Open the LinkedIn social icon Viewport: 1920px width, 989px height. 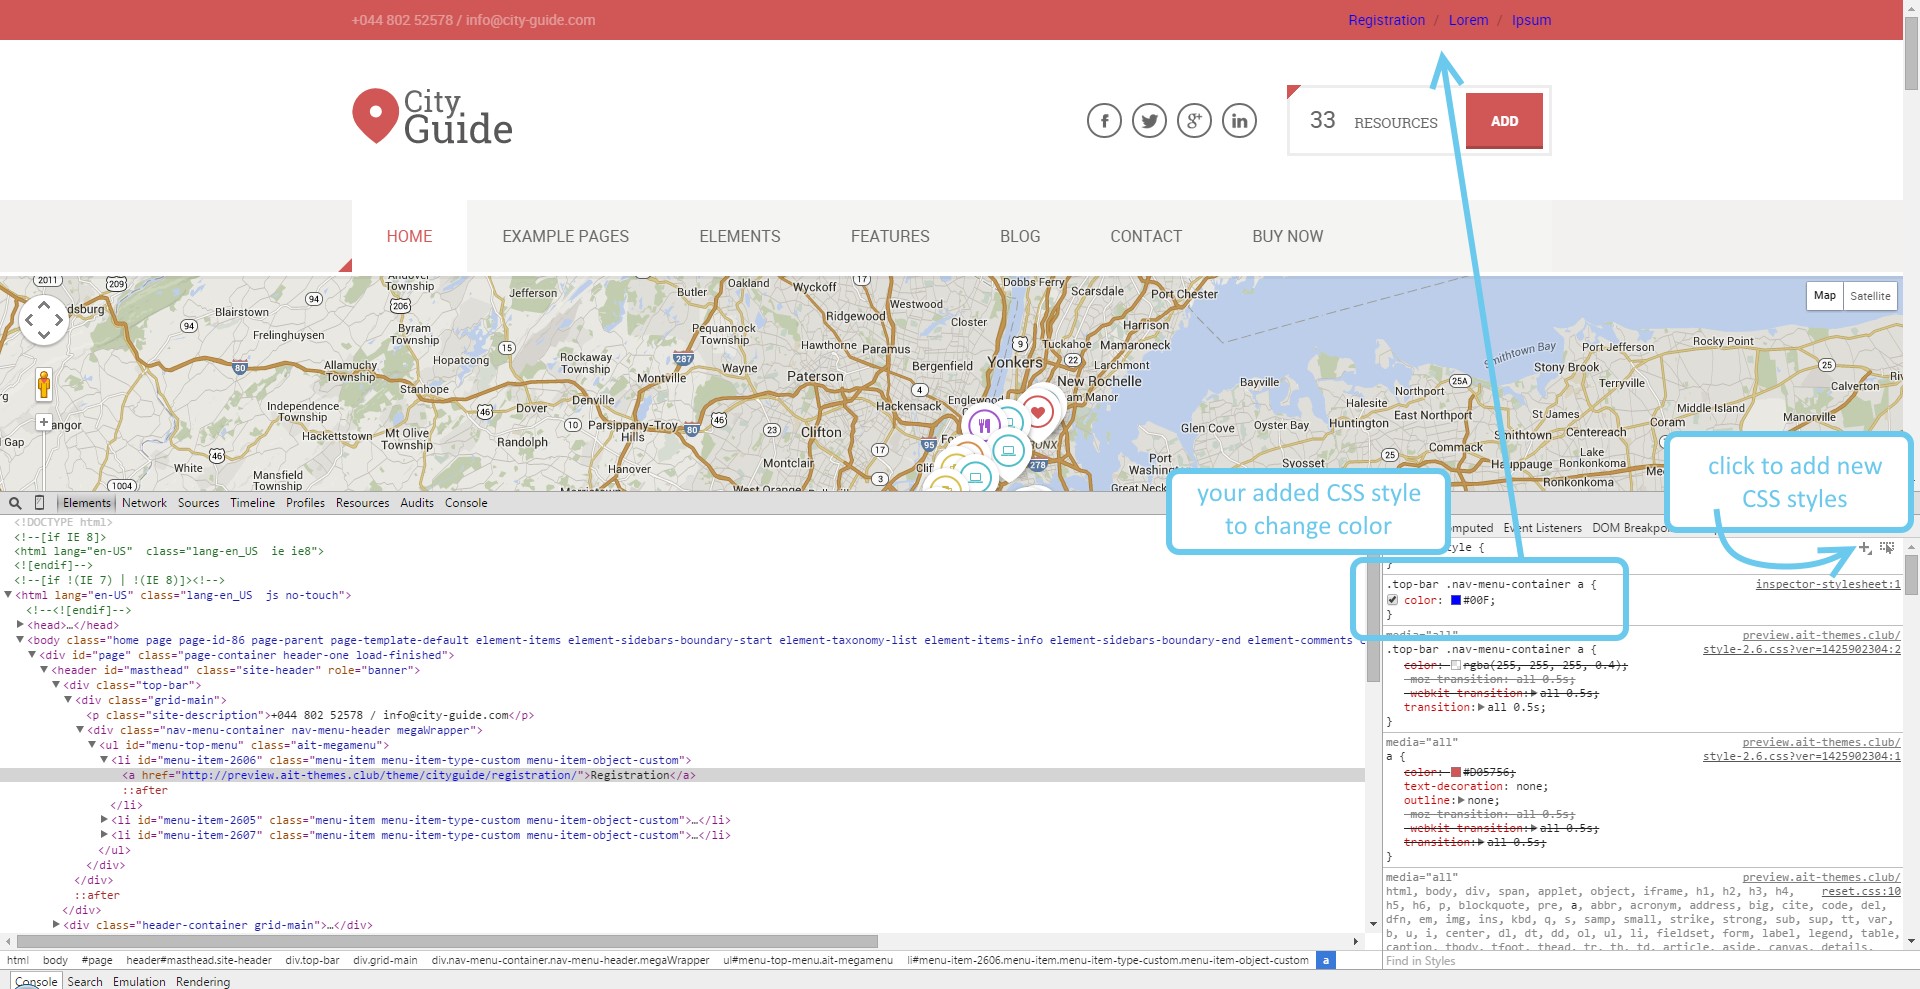tap(1240, 120)
